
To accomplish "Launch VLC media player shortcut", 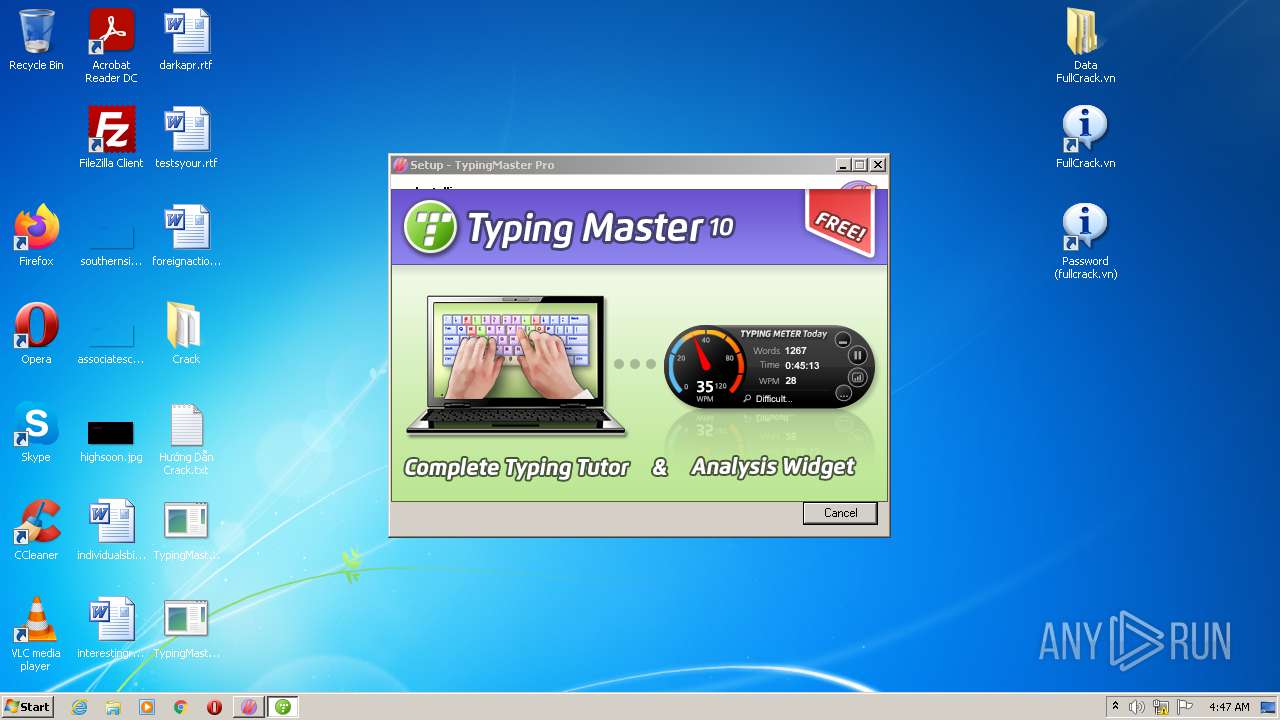I will pos(36,634).
